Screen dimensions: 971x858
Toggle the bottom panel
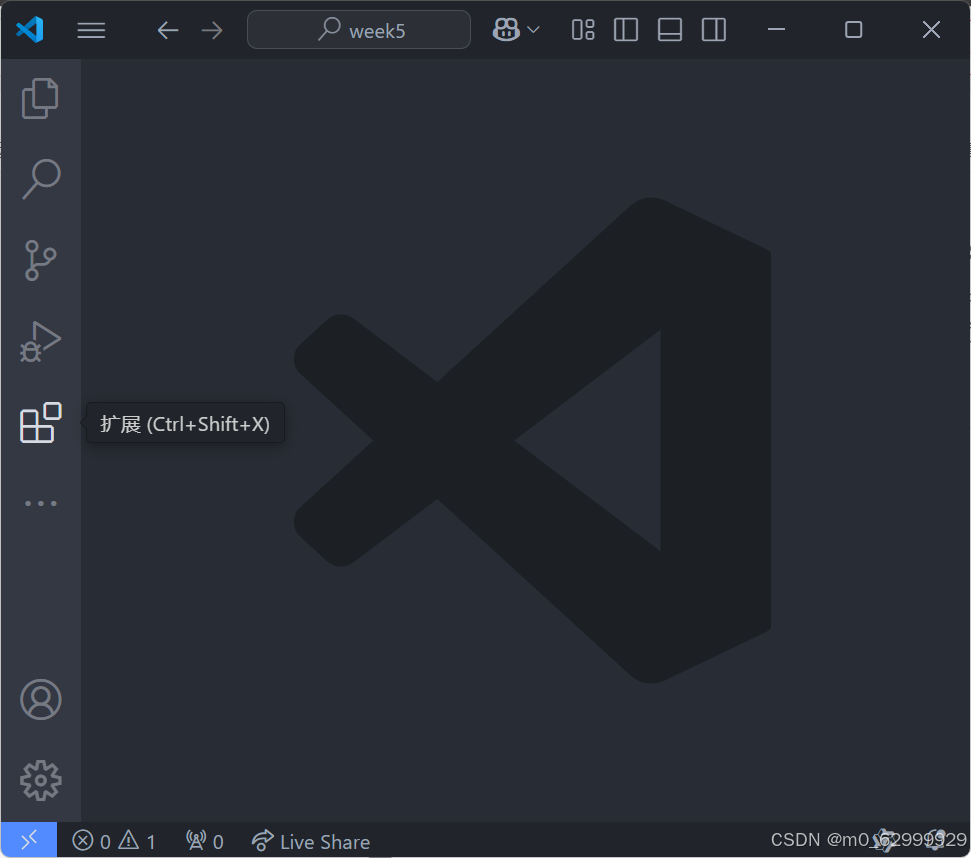[670, 30]
